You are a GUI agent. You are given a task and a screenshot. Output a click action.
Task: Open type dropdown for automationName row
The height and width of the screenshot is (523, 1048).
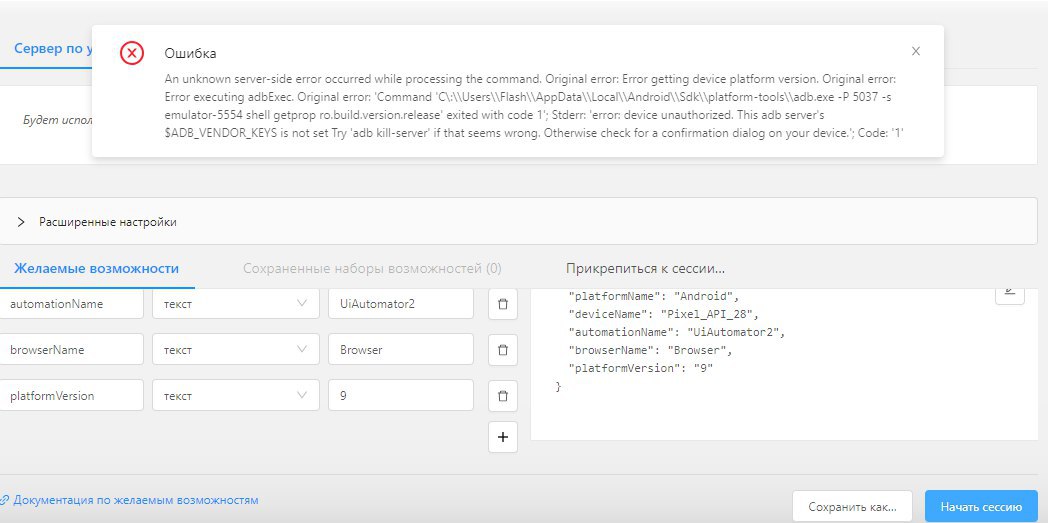click(x=236, y=304)
